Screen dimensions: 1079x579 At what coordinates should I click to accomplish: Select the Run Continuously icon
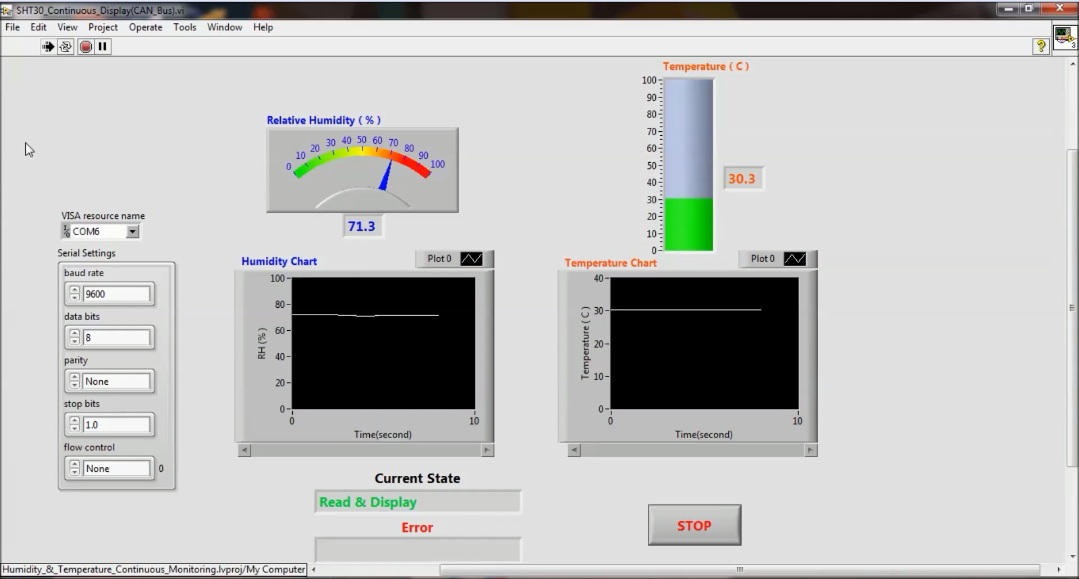64,46
